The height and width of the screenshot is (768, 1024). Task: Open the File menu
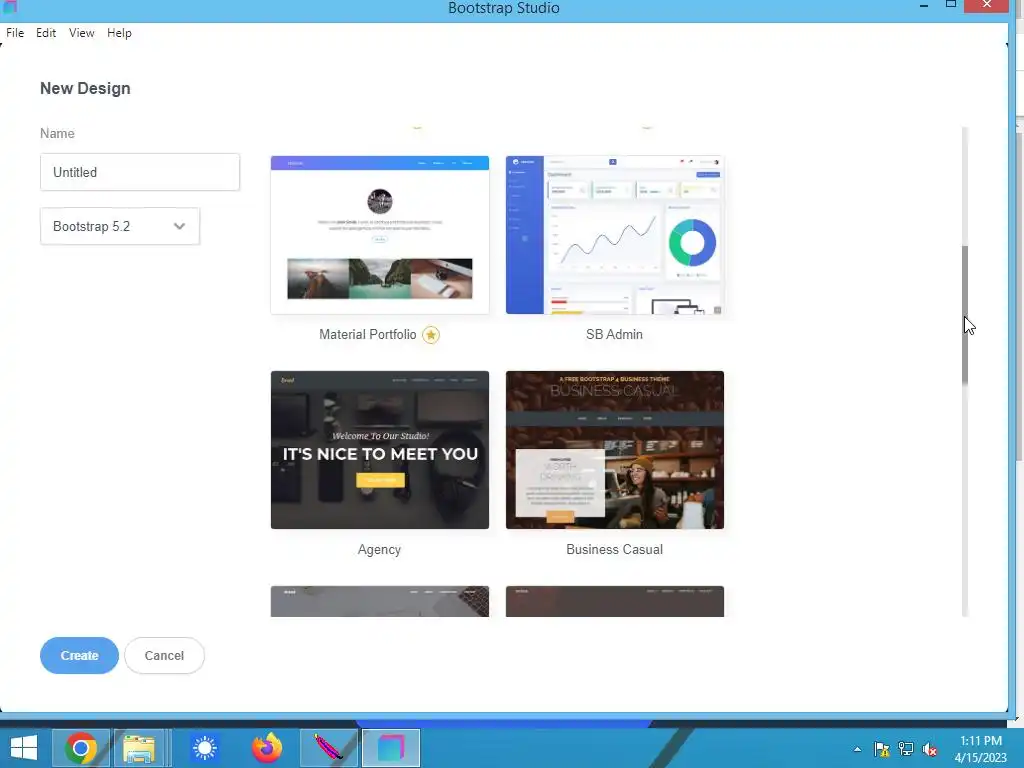[15, 33]
